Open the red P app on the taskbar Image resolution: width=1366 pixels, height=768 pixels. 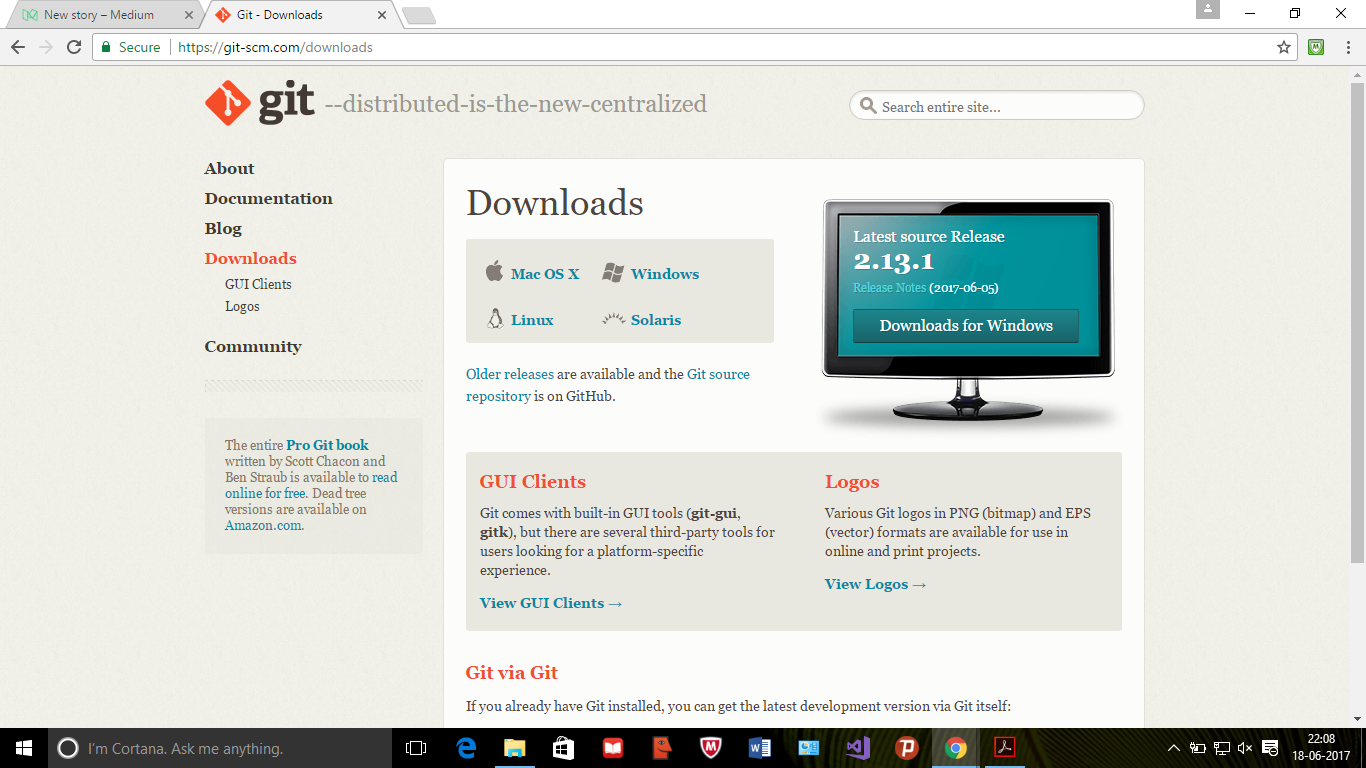907,748
